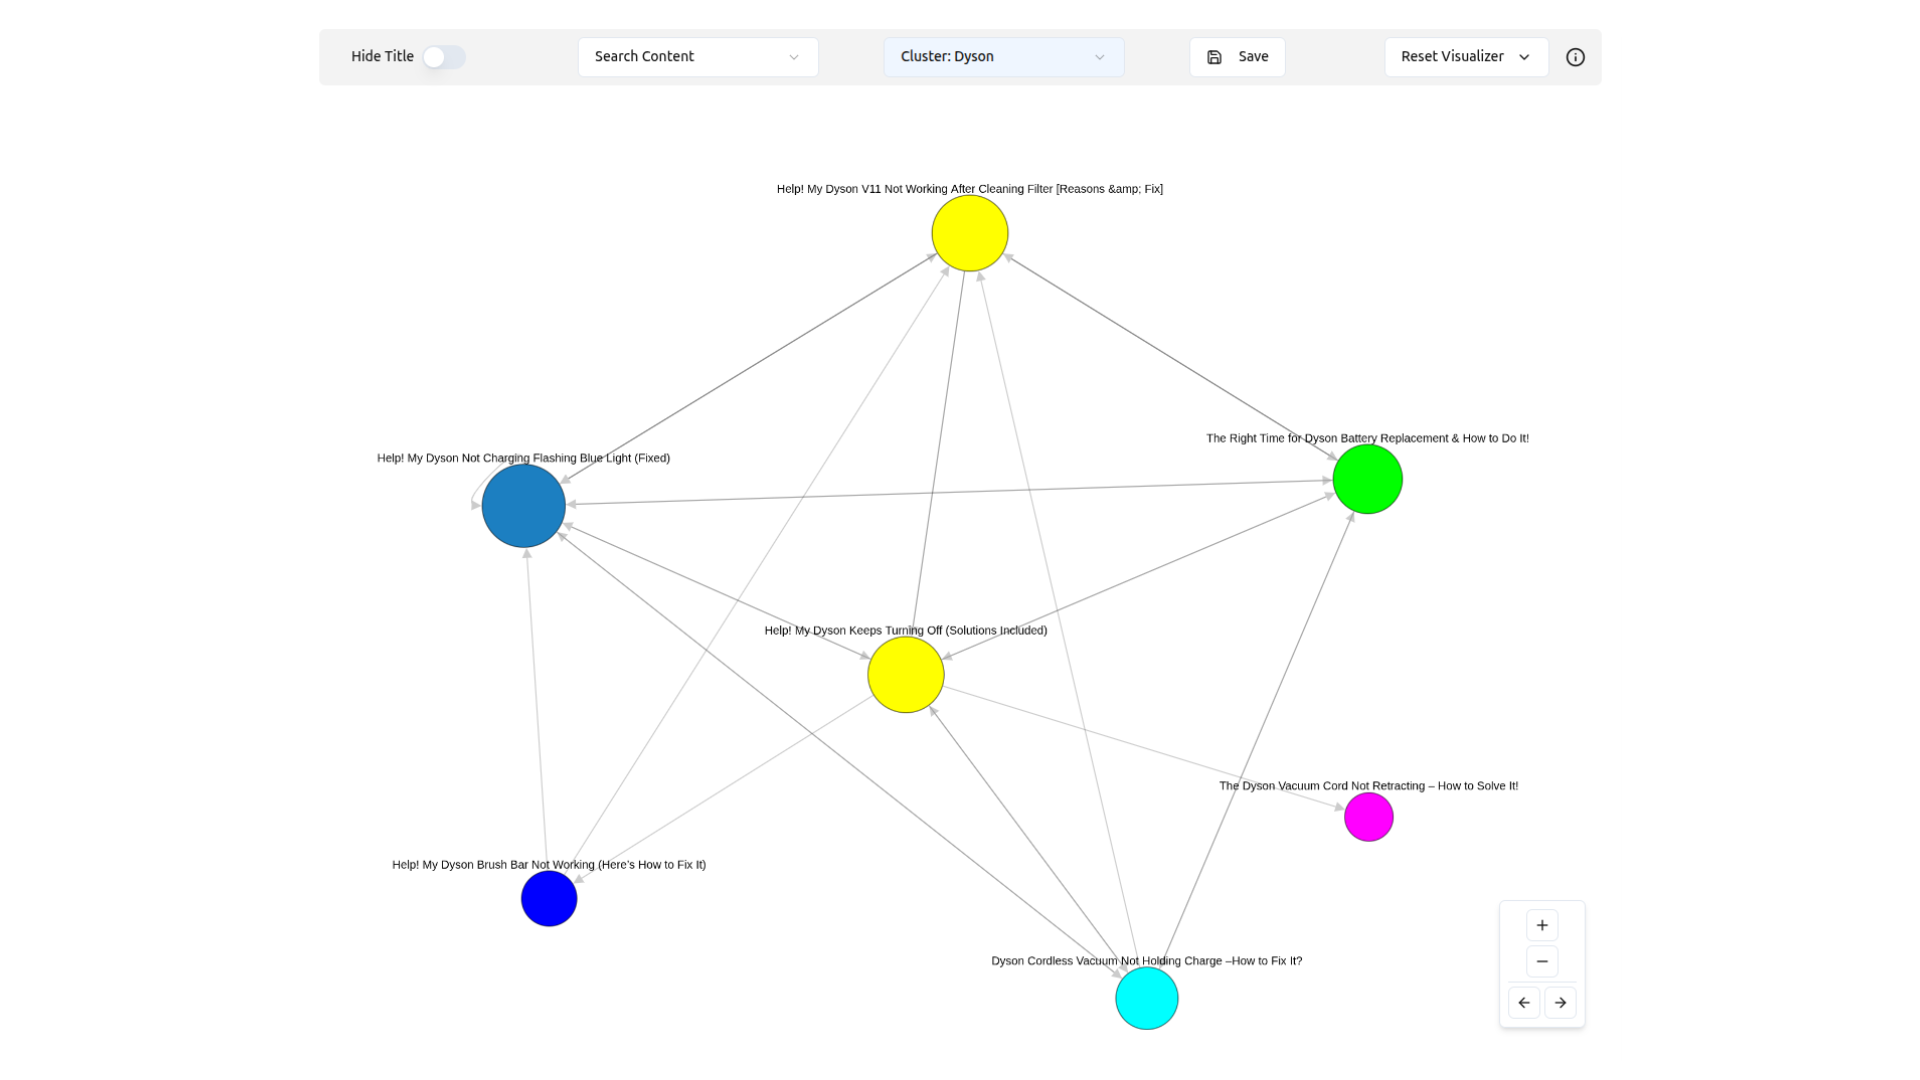
Task: Click the magenta Cord Not Retracting node
Action: coord(1368,817)
